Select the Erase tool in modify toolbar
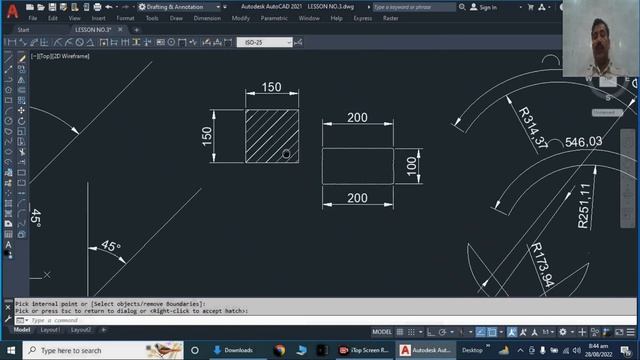Screen dimensions: 640x360 (22, 58)
